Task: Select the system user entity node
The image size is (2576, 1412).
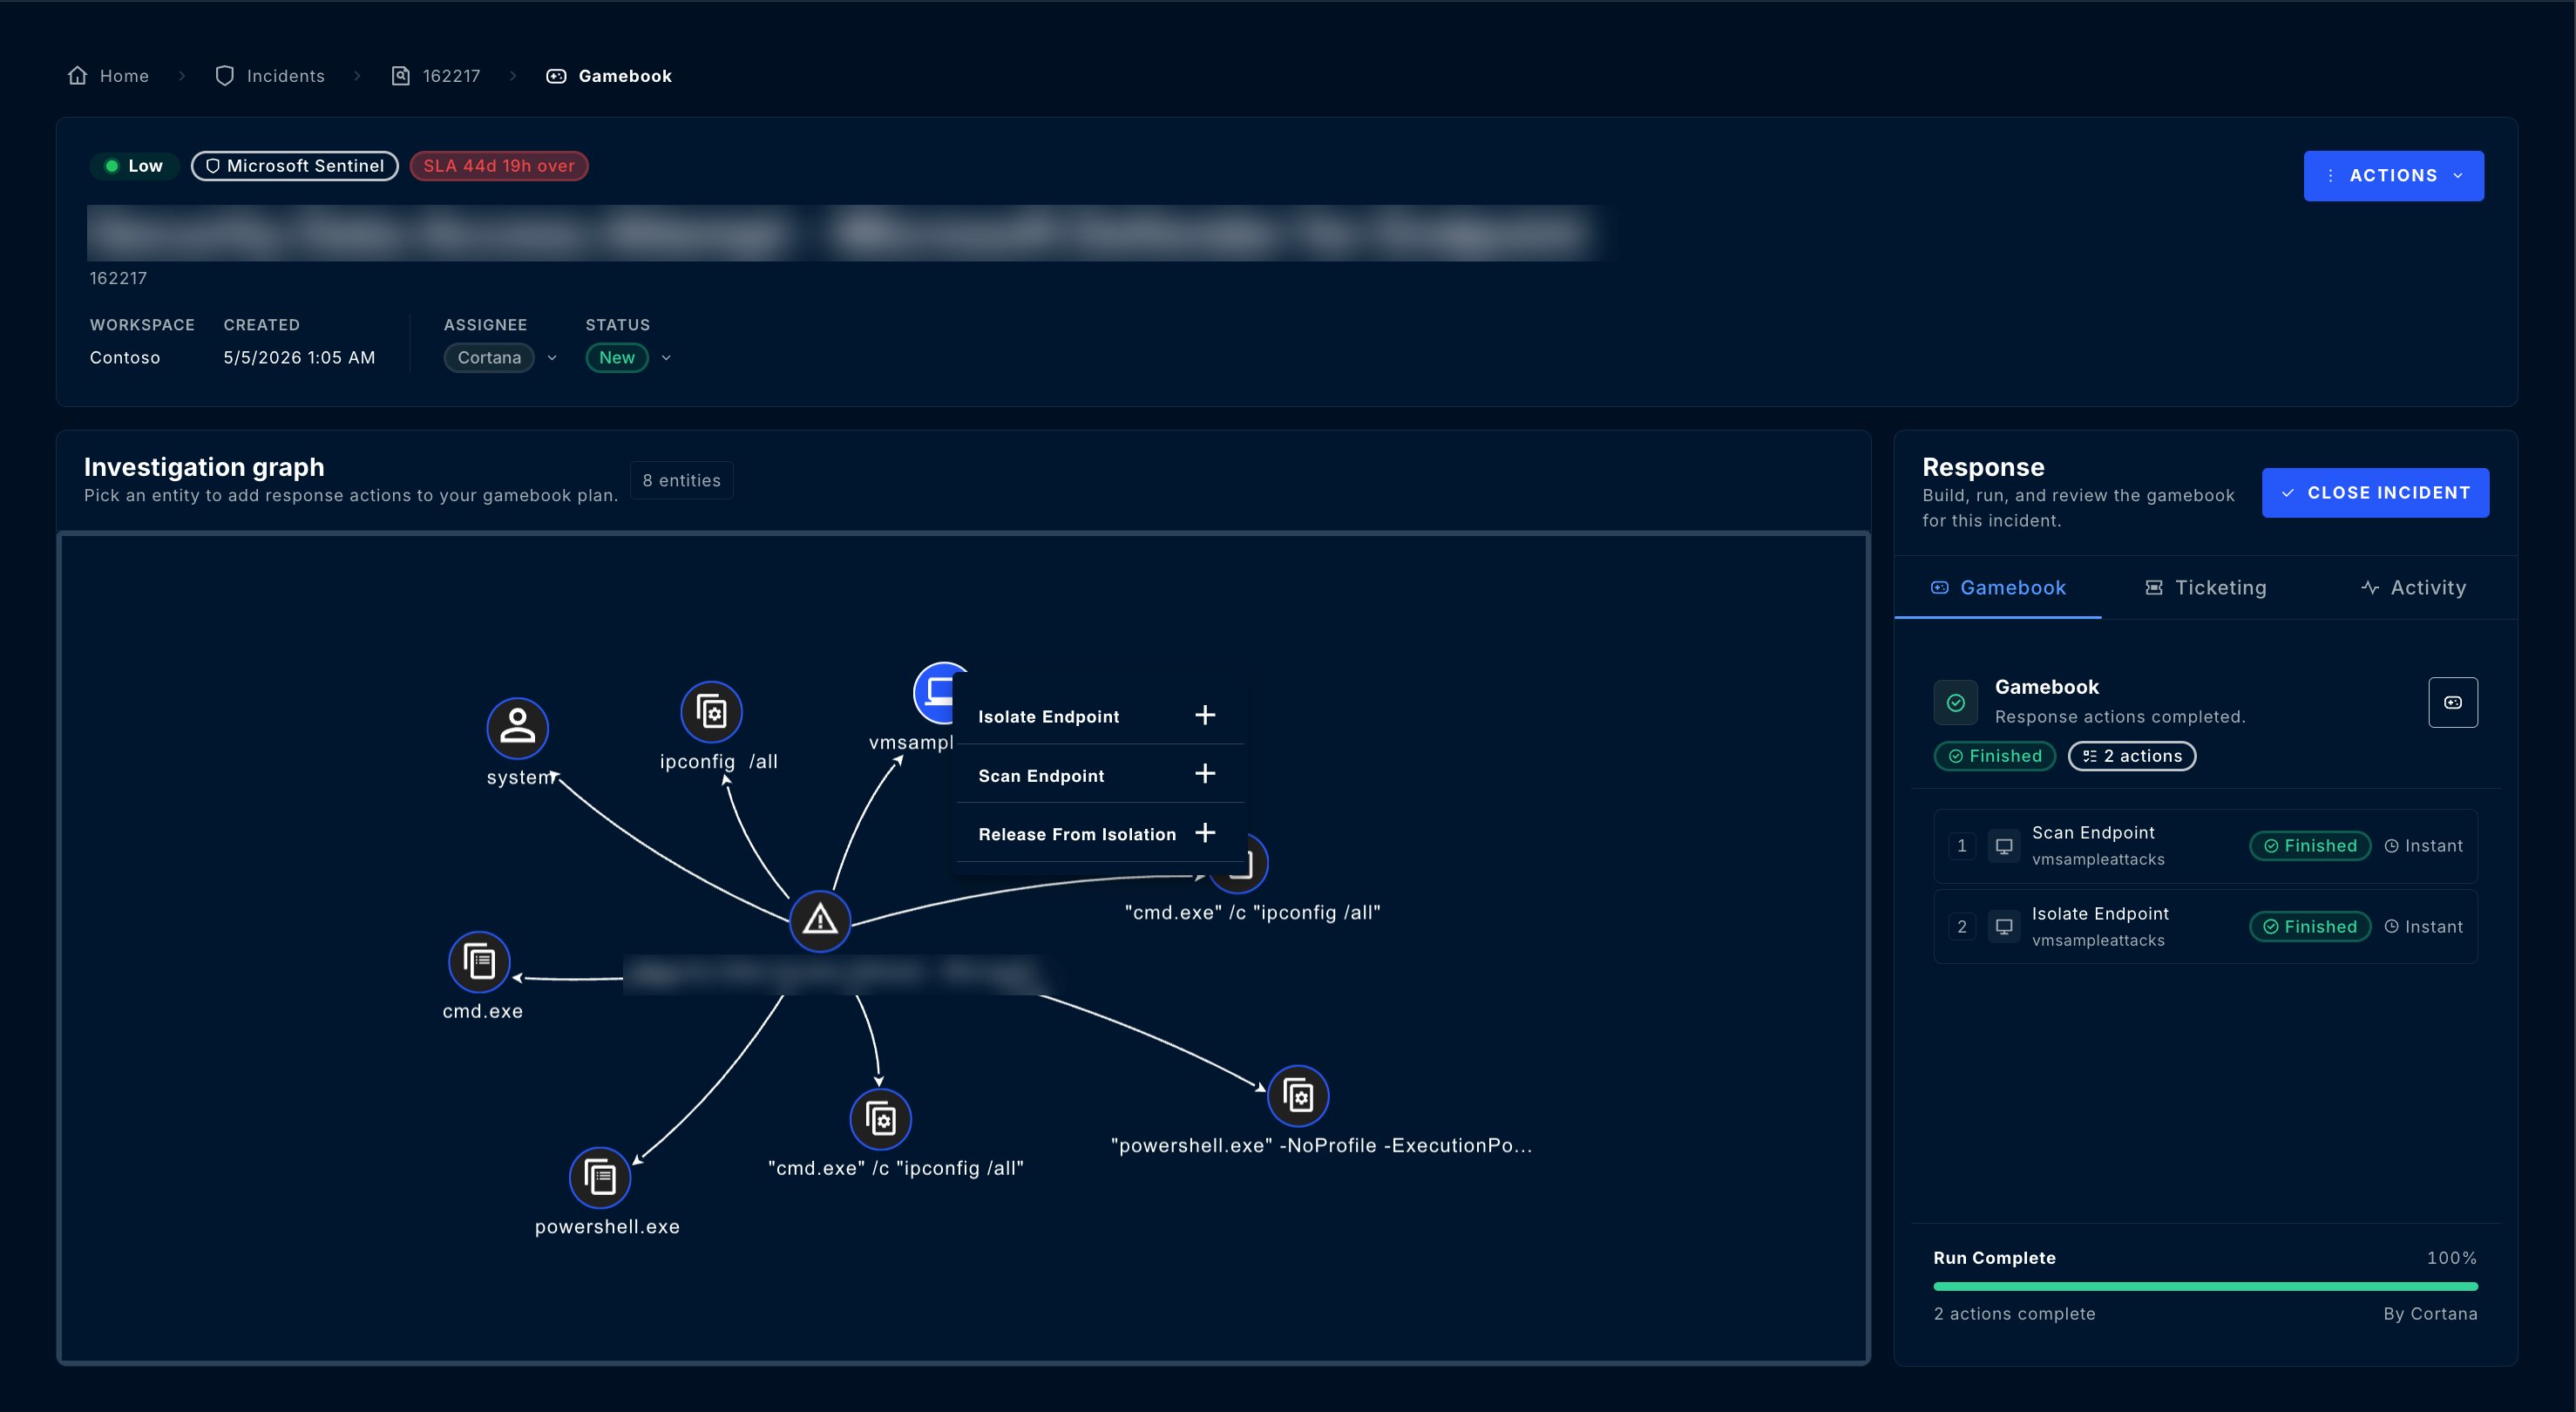Action: tap(517, 727)
